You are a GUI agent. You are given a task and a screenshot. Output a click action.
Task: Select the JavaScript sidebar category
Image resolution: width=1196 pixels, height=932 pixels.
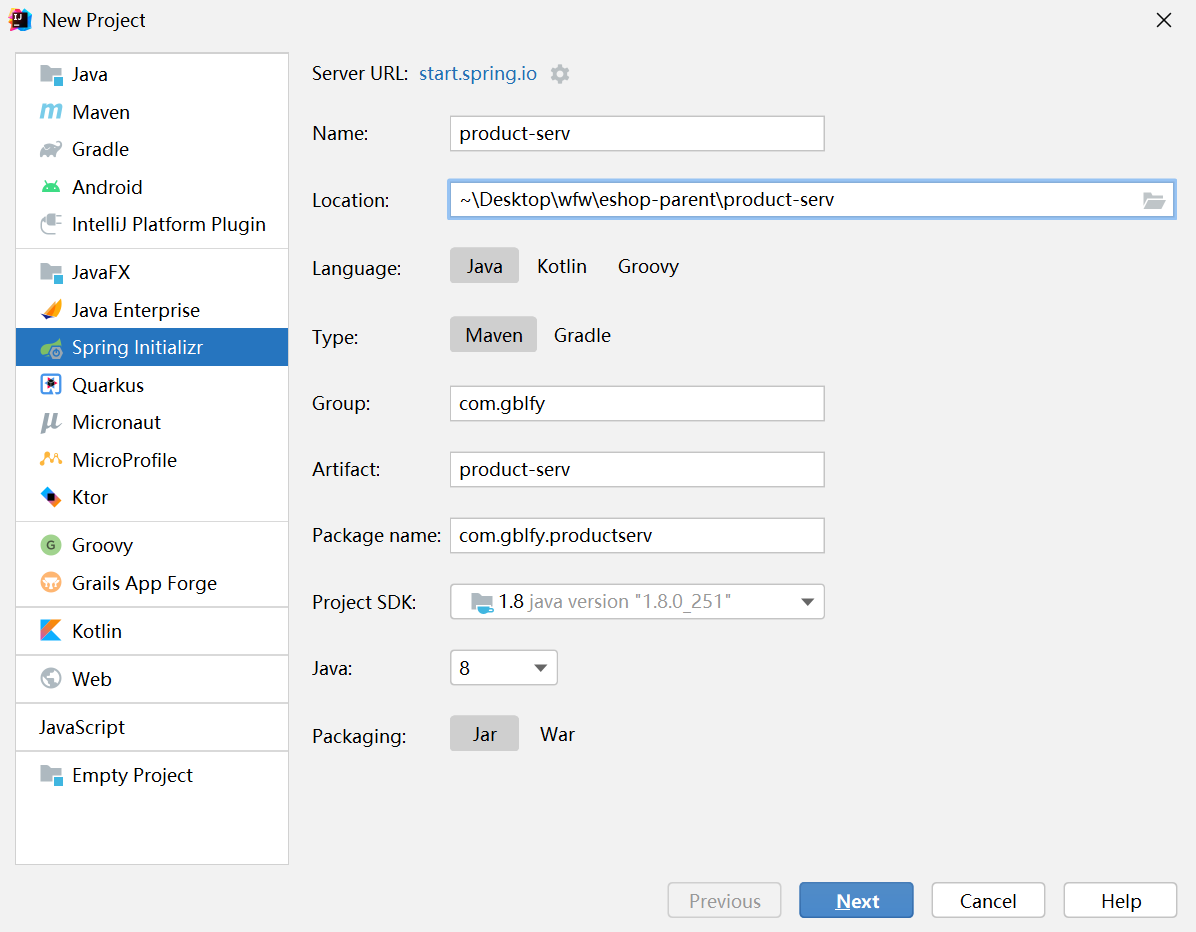pos(82,728)
